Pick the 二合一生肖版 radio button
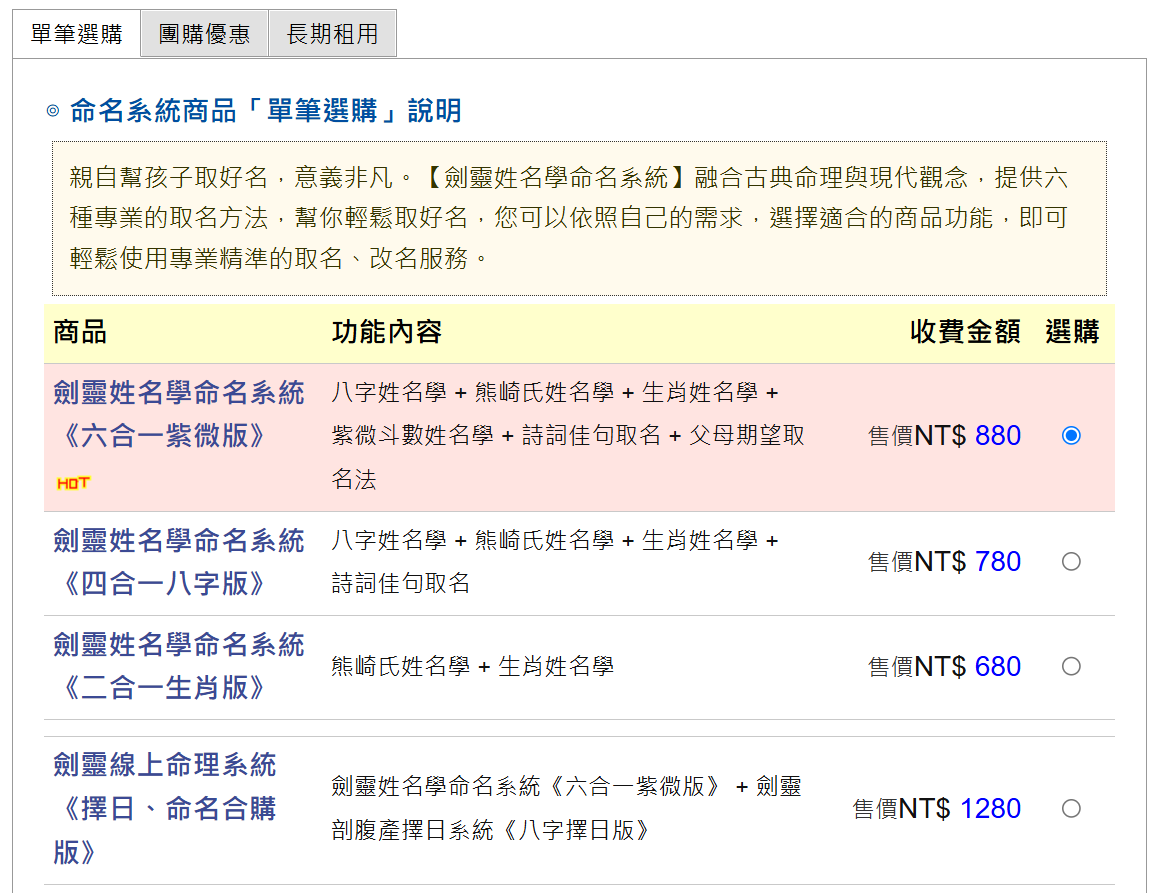Image resolution: width=1159 pixels, height=893 pixels. (x=1071, y=667)
